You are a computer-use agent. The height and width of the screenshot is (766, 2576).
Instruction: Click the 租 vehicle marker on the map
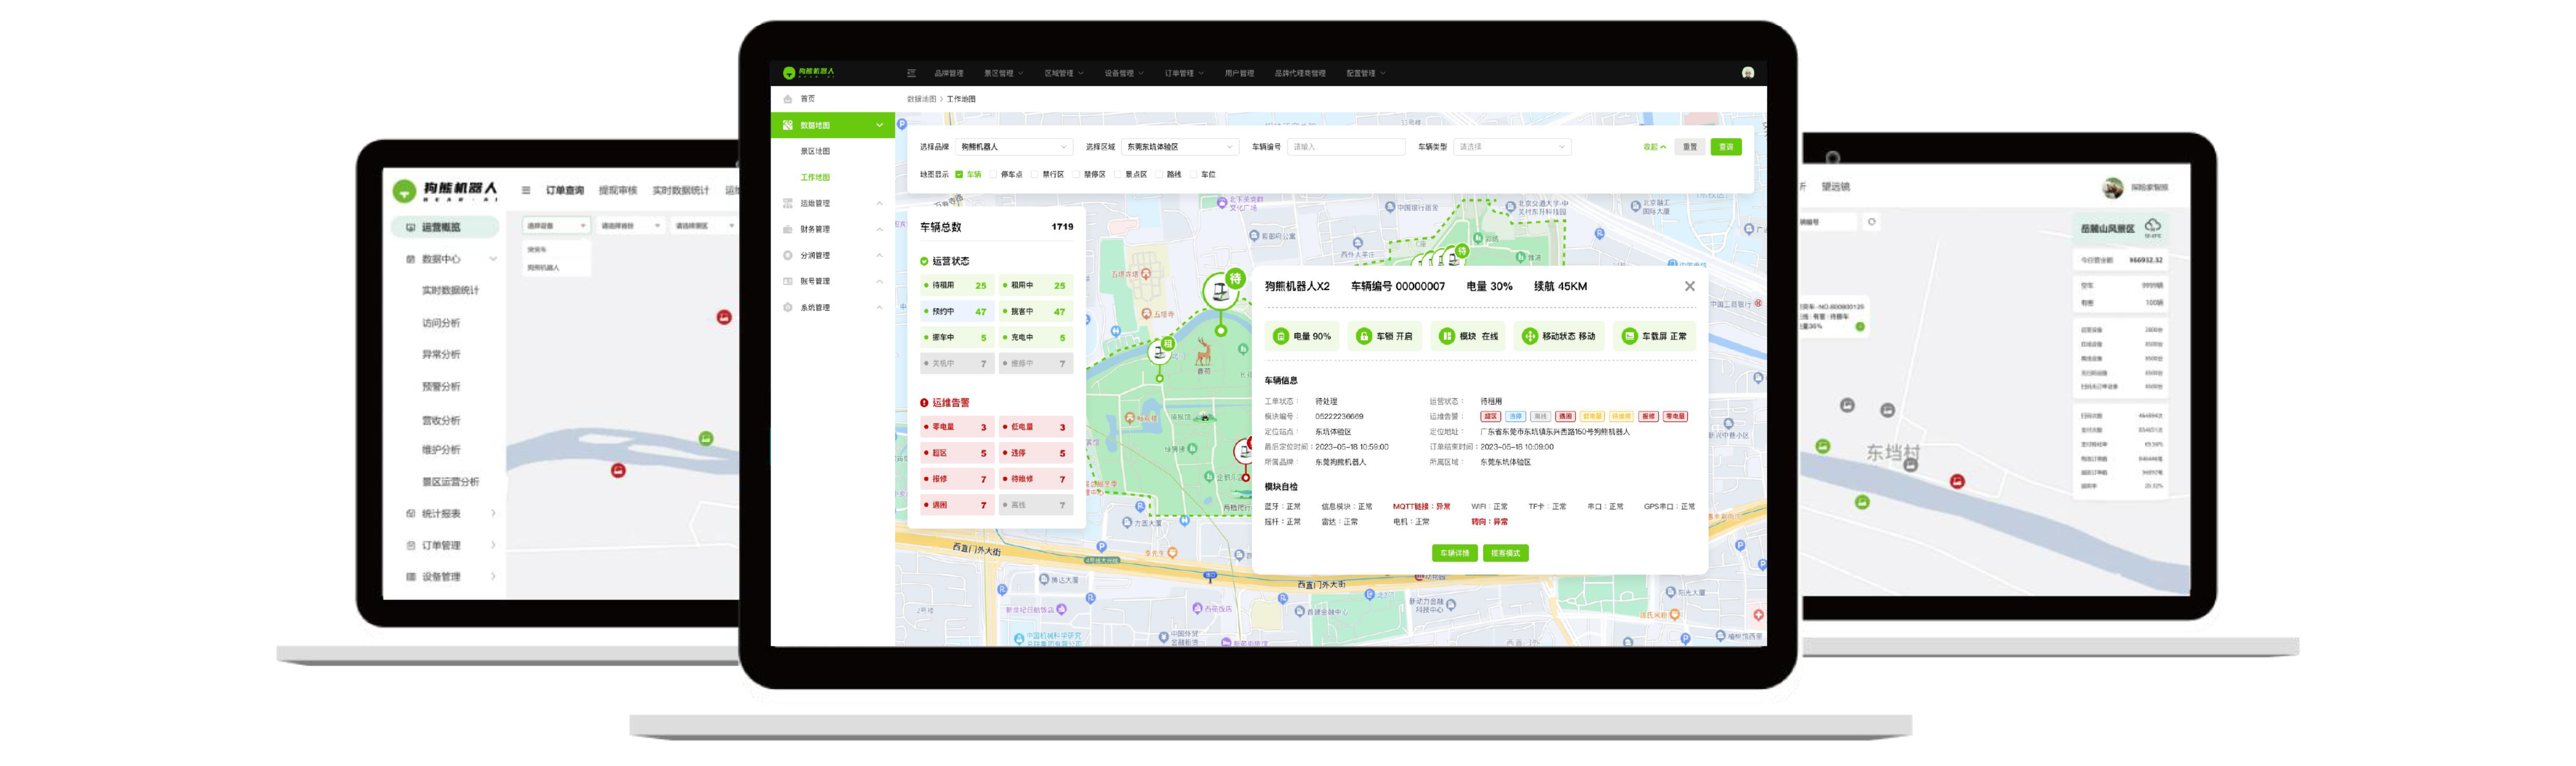click(1160, 351)
